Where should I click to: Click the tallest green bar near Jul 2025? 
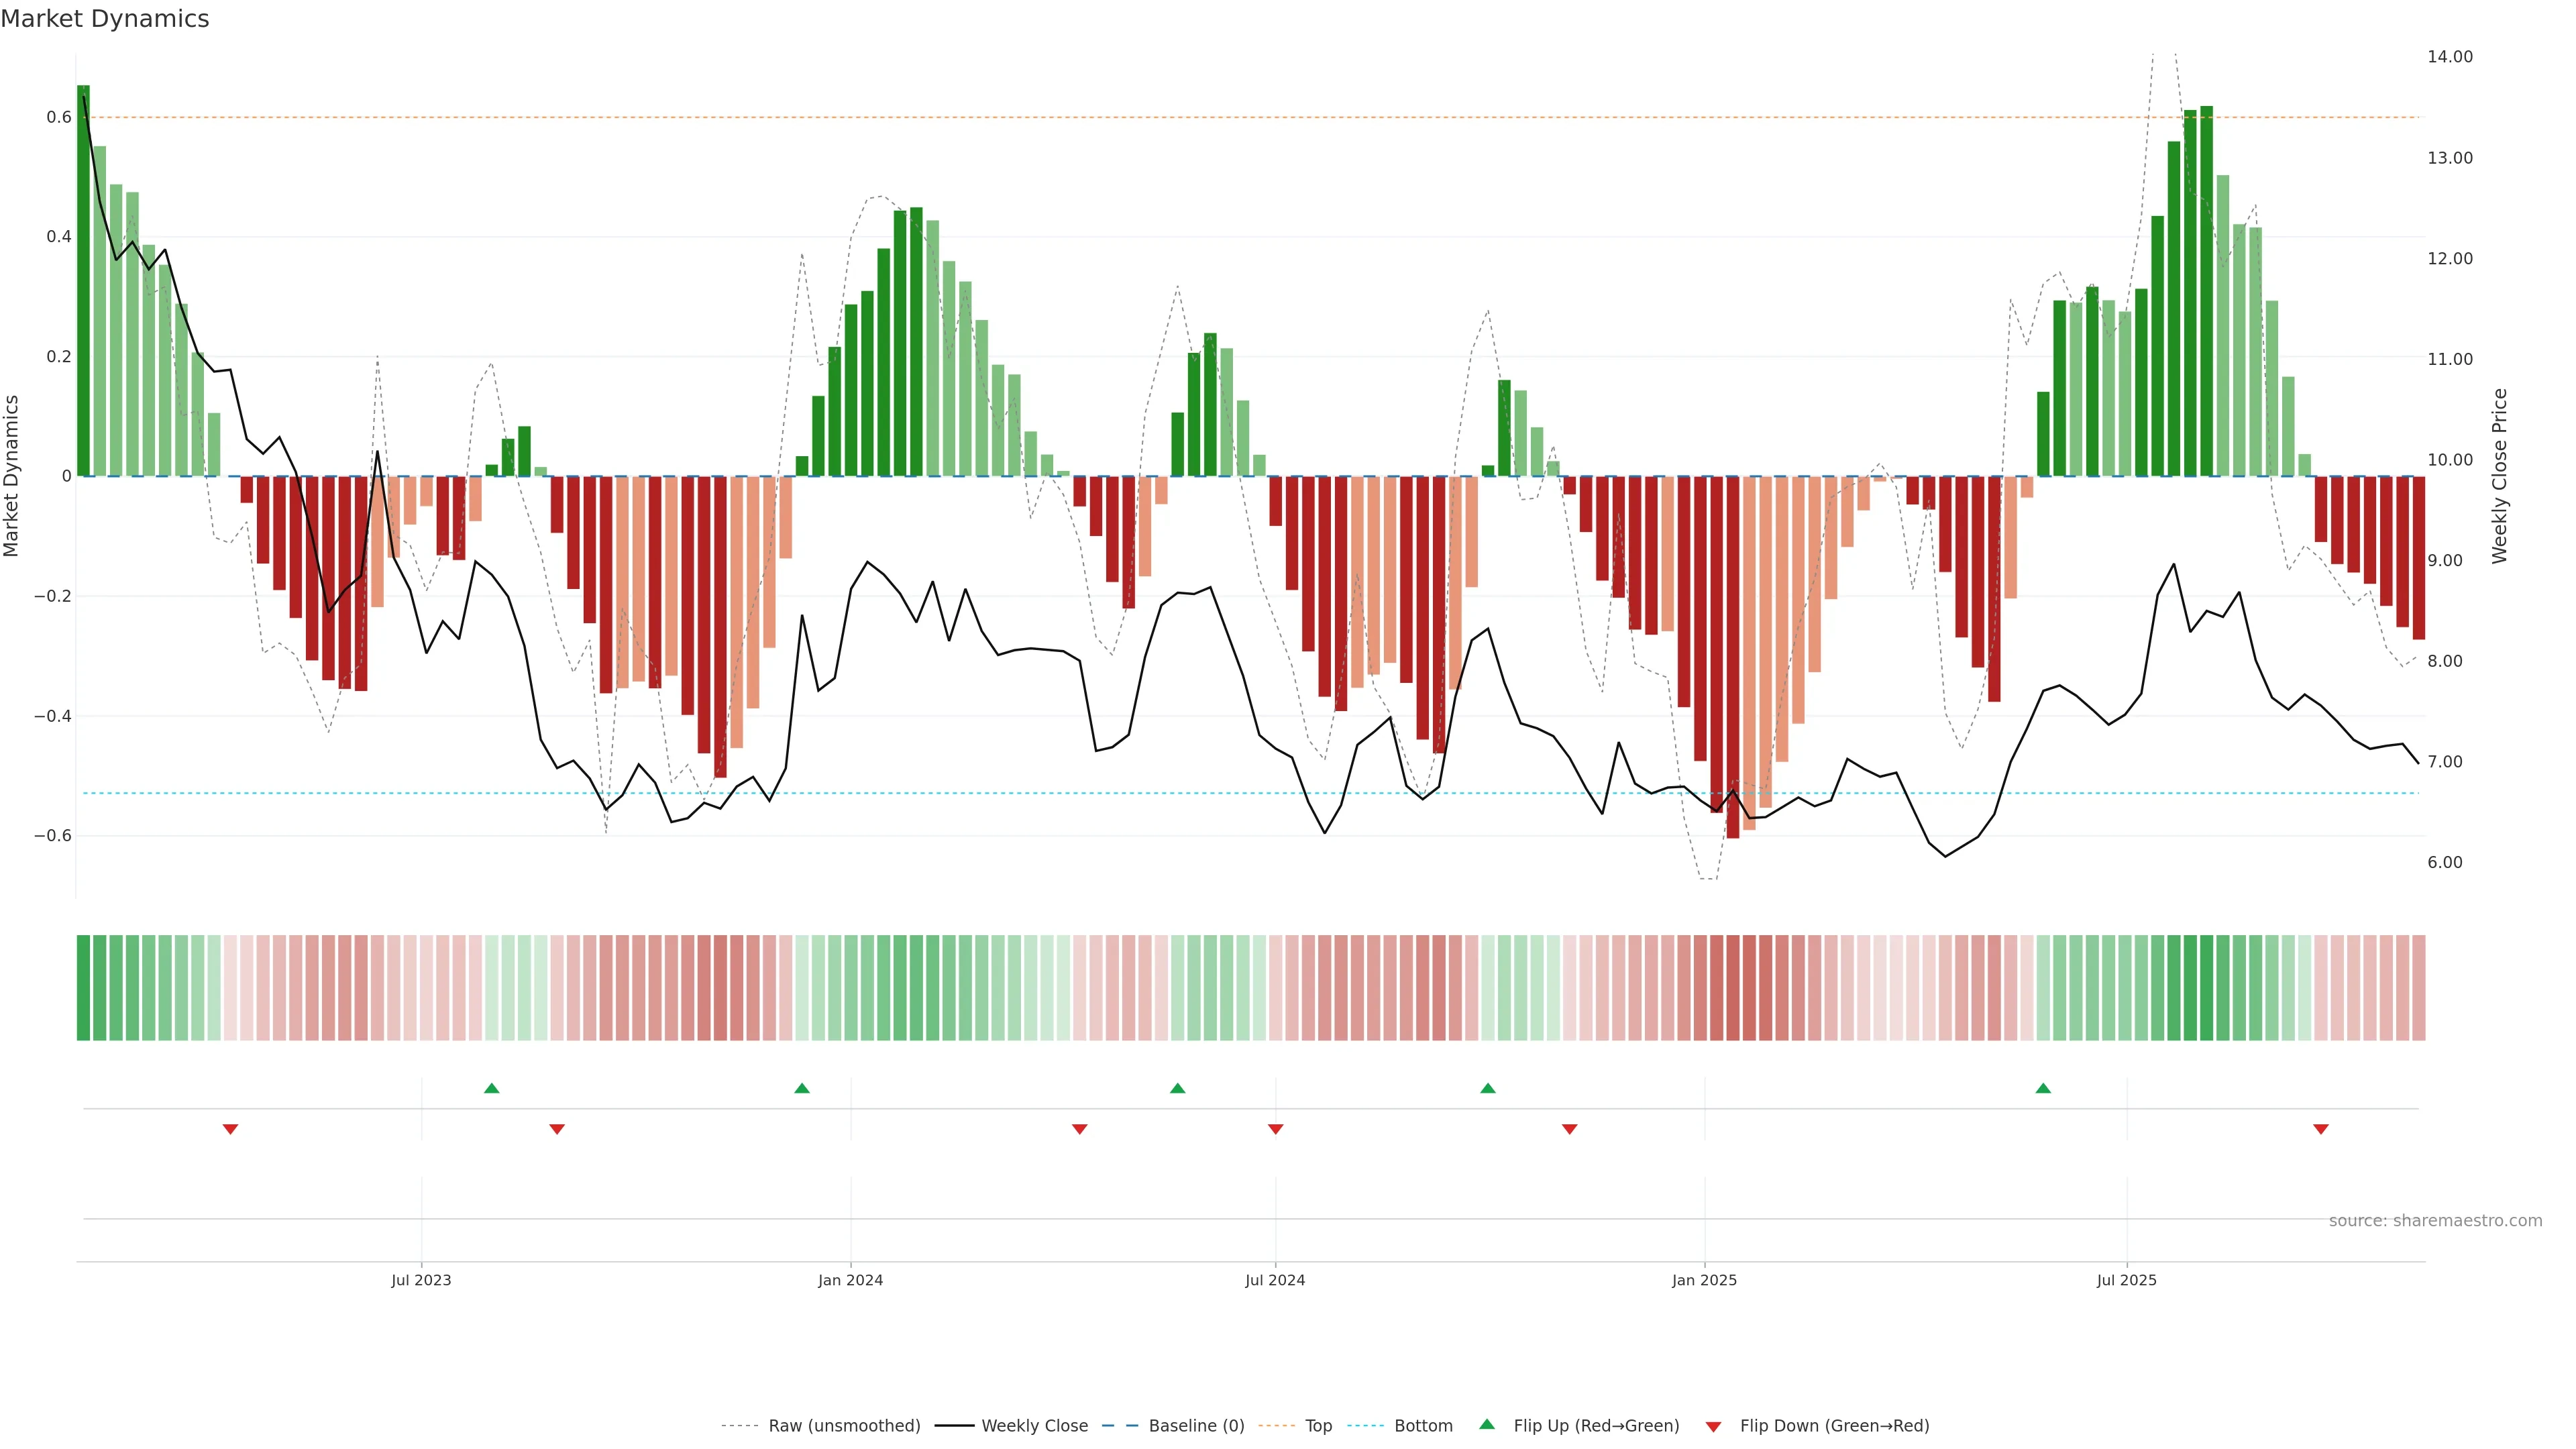pos(2206,290)
